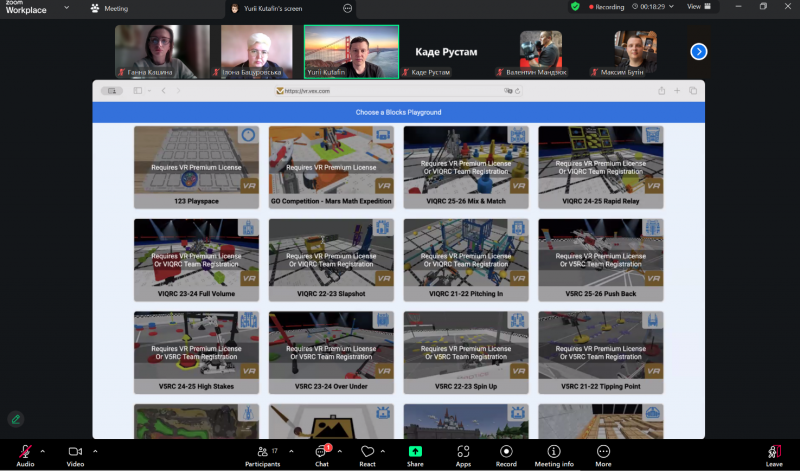Open options for Yurii Kutafin's screen share
This screenshot has height=471, width=800.
point(348,8)
